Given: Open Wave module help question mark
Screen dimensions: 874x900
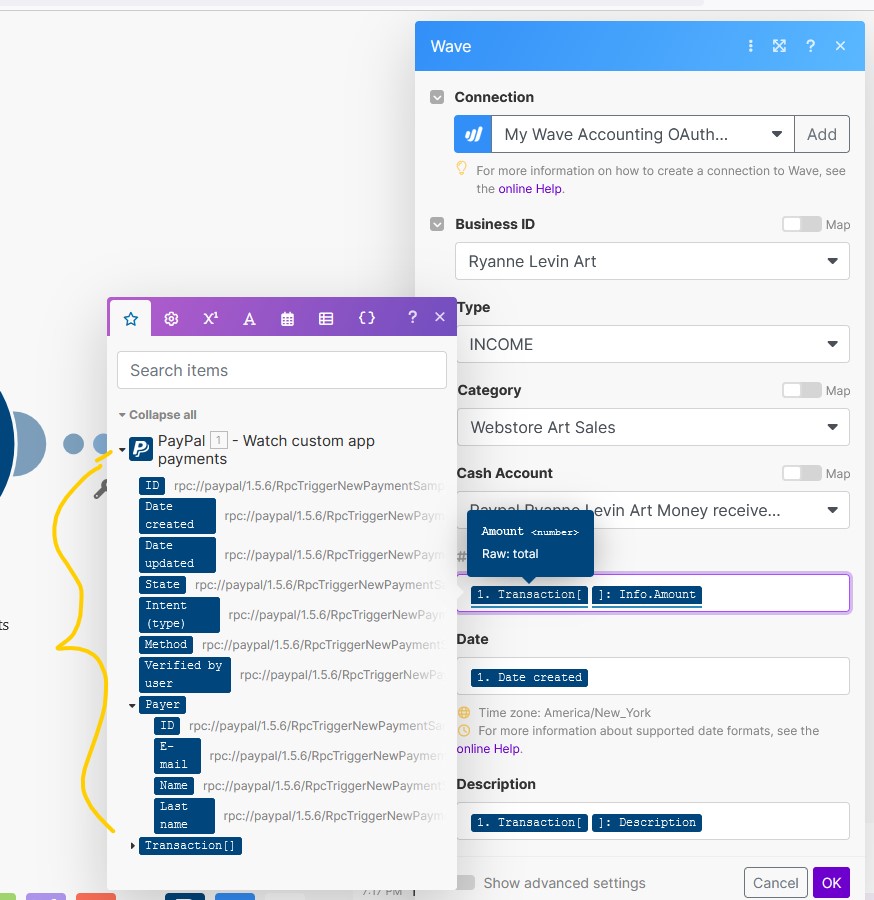Looking at the screenshot, I should coord(810,46).
